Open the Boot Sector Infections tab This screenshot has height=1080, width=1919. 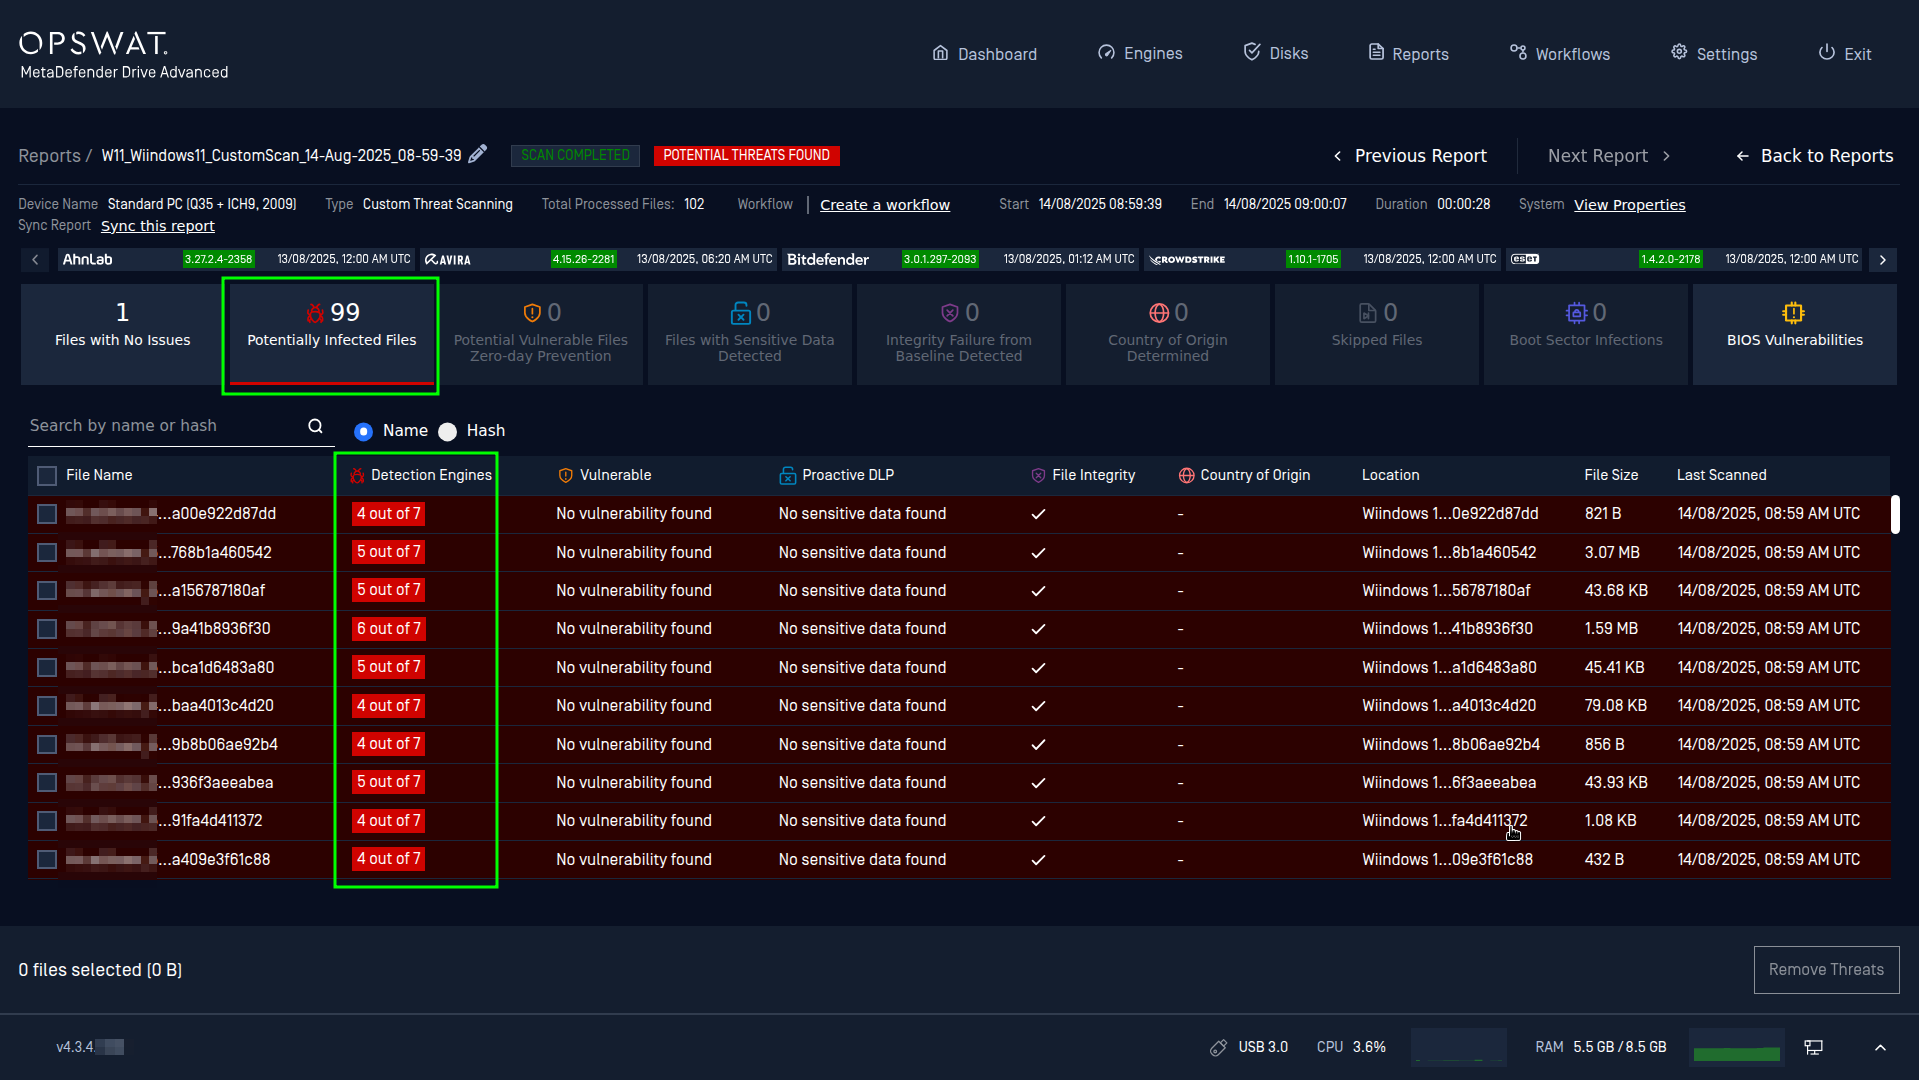pyautogui.click(x=1586, y=334)
